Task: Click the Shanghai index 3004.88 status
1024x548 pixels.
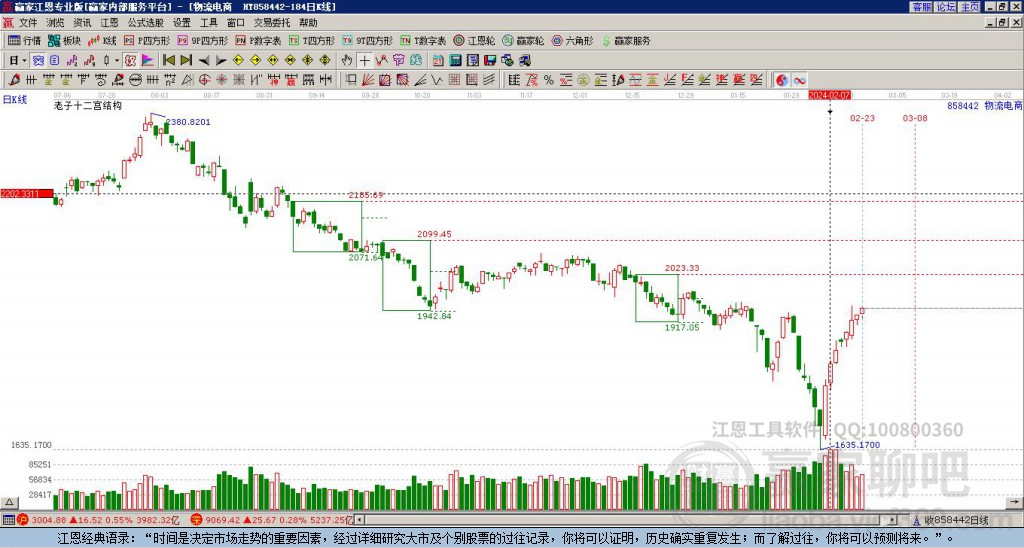Action: coord(98,520)
